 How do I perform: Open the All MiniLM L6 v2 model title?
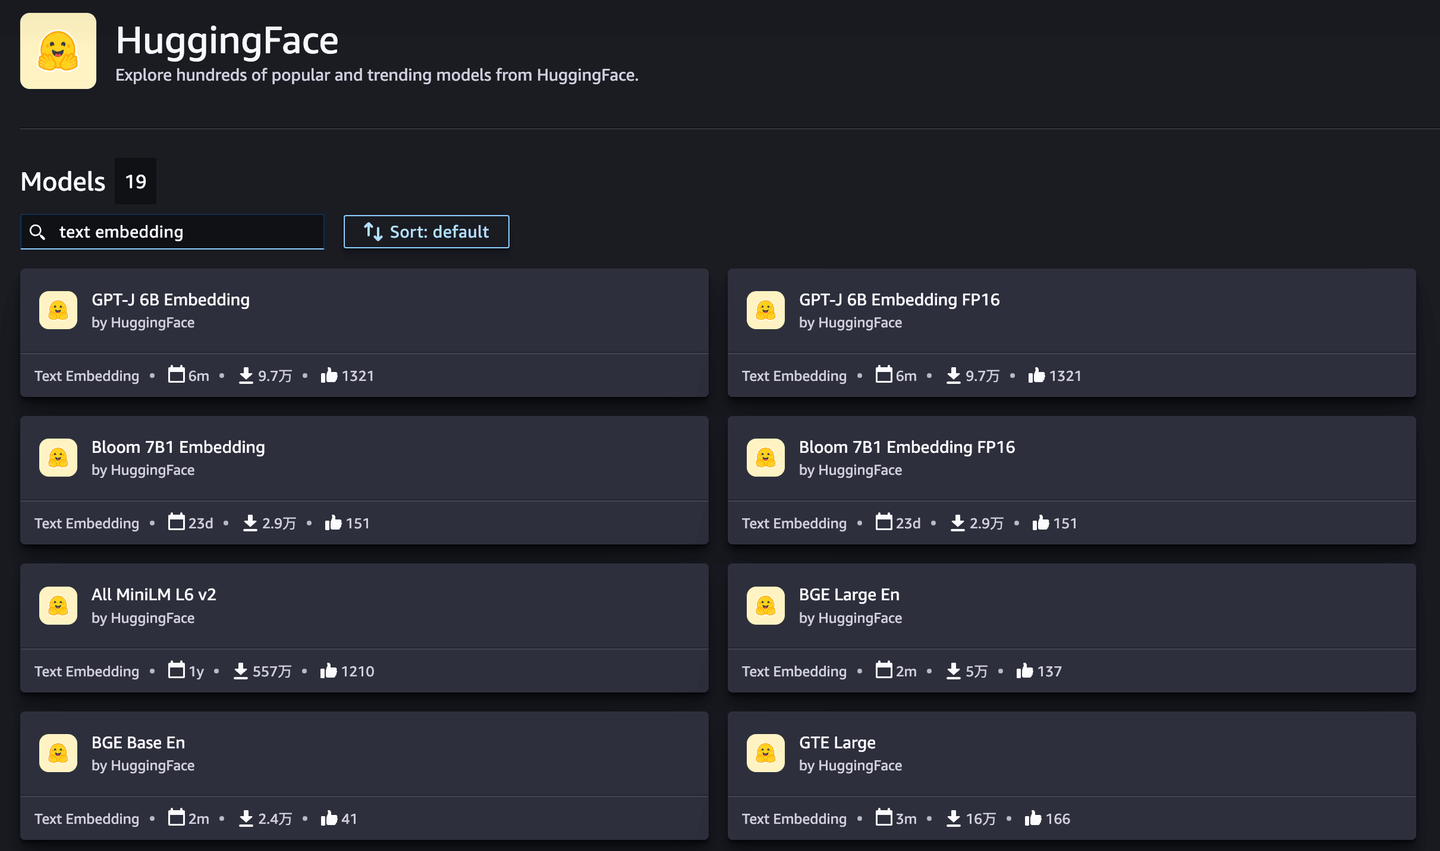pos(154,594)
